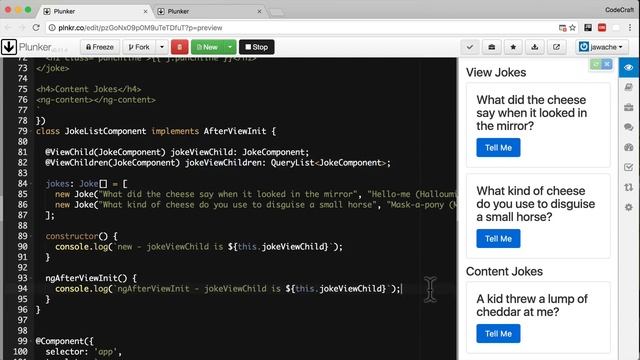
Task: Click the checkmark toolbar button
Action: point(470,47)
